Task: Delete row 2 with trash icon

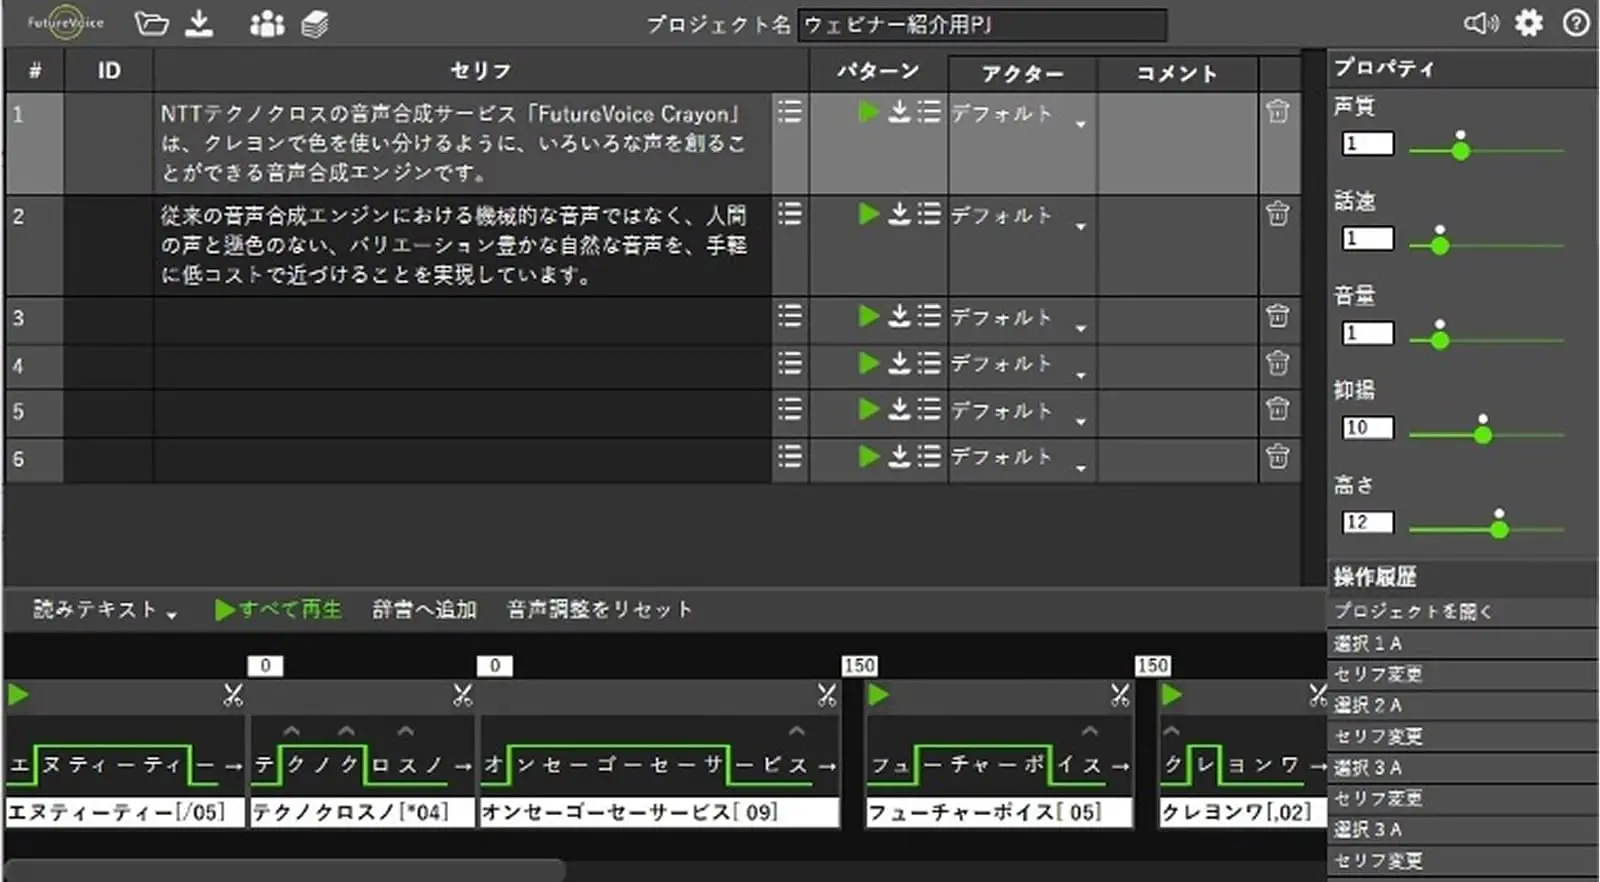Action: coord(1277,213)
